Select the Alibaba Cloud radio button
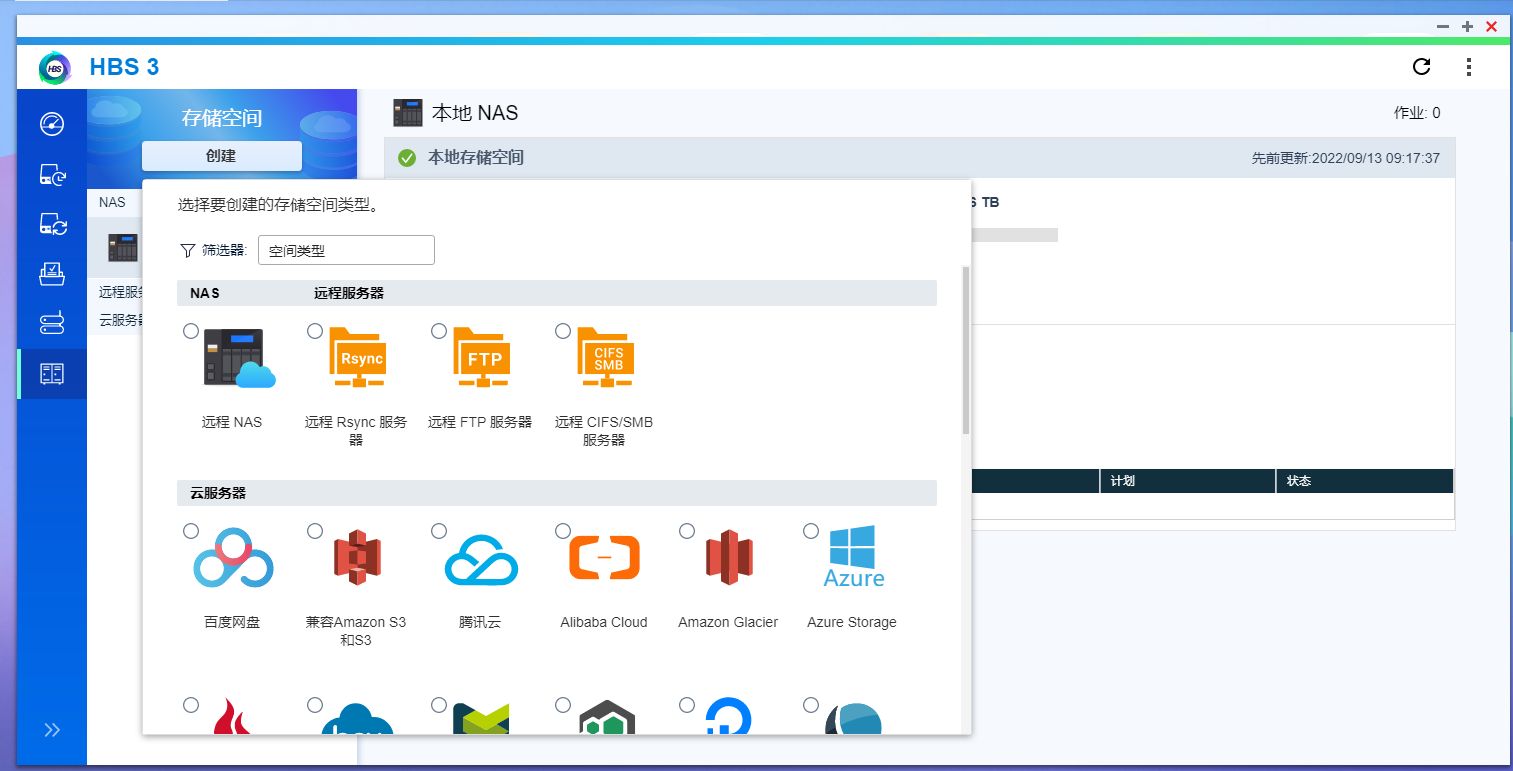 (563, 531)
